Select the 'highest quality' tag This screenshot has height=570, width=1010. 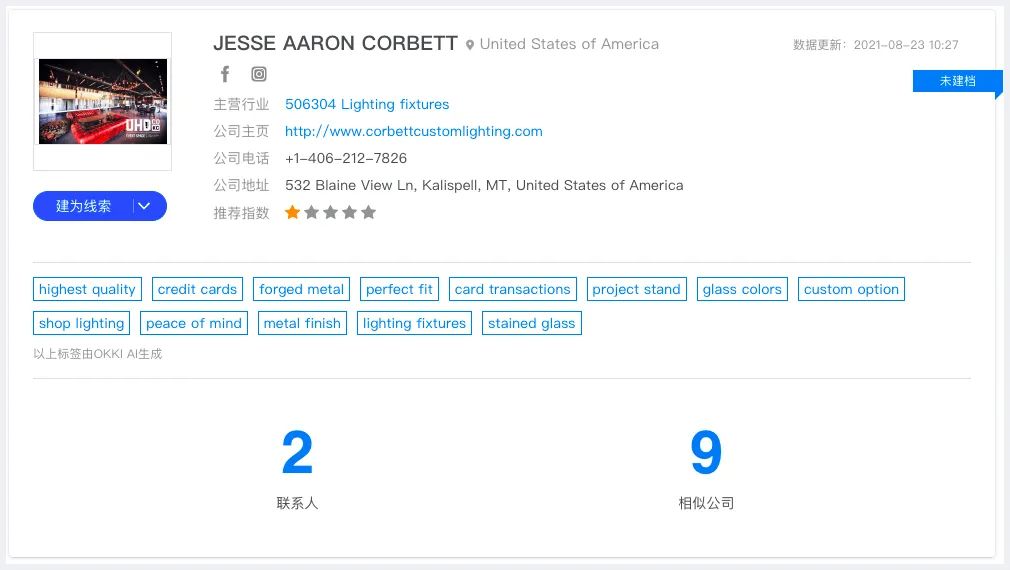tap(87, 290)
